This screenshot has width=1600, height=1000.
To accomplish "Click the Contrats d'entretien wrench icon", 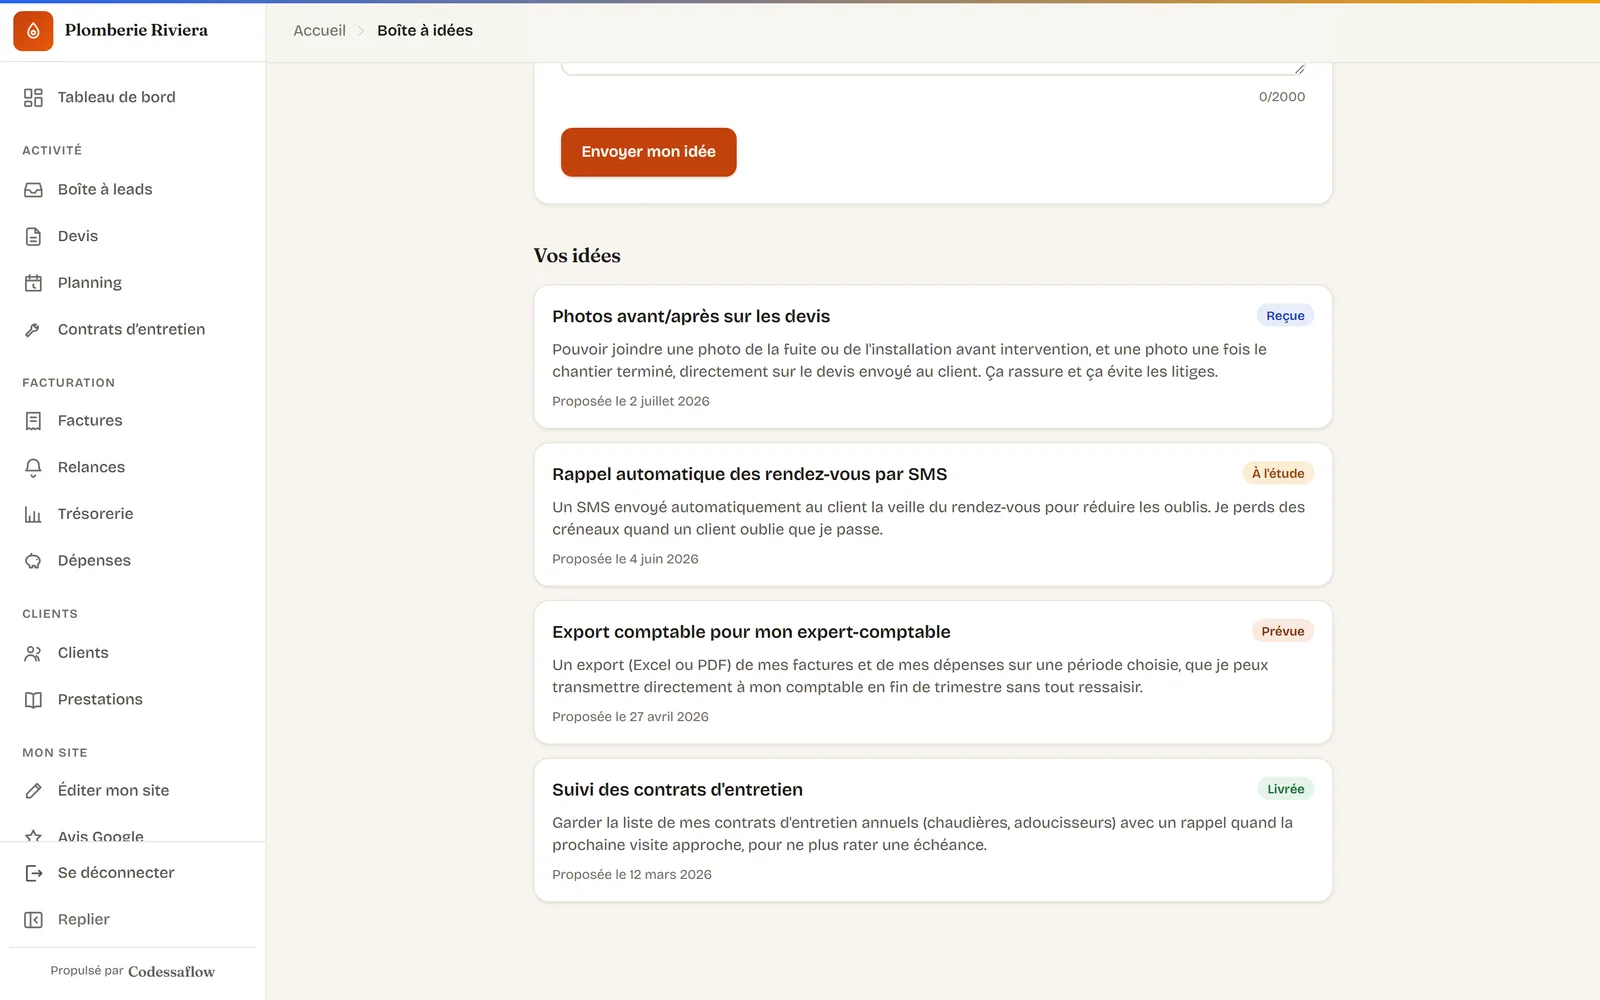I will click(x=33, y=330).
